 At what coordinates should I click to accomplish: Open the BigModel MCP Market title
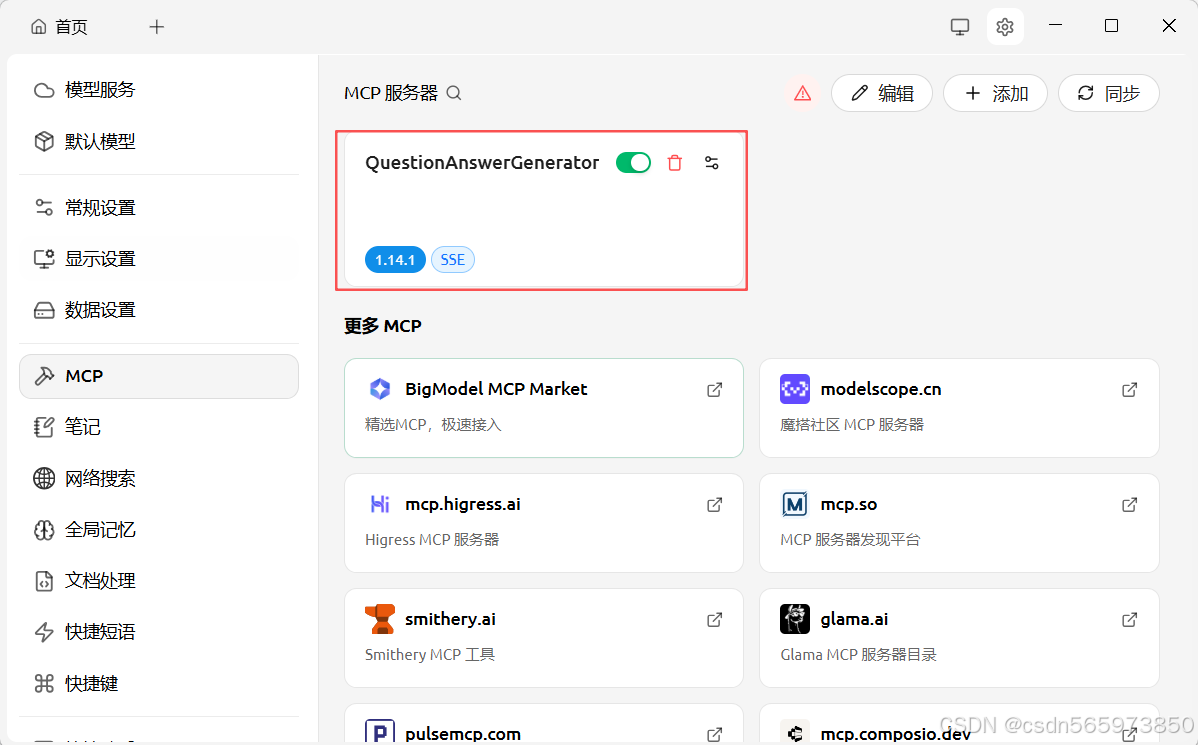click(496, 389)
